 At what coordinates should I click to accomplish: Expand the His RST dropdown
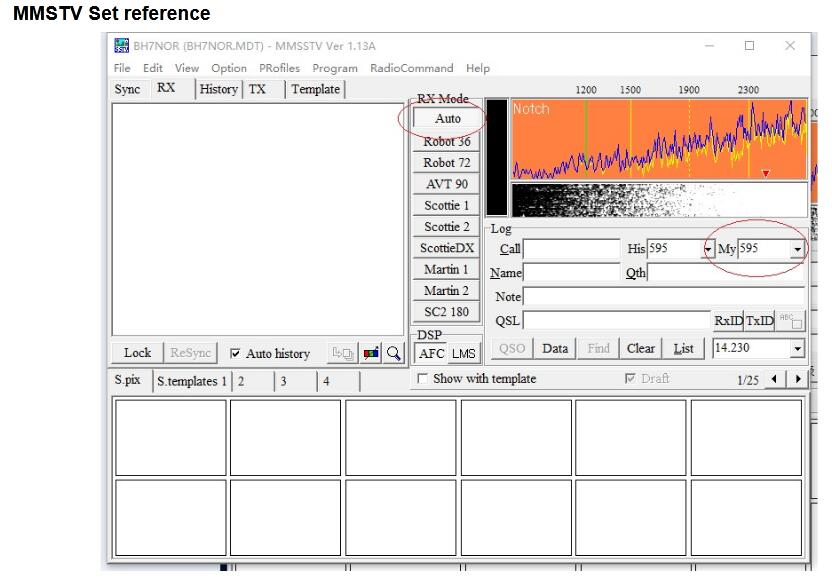707,249
